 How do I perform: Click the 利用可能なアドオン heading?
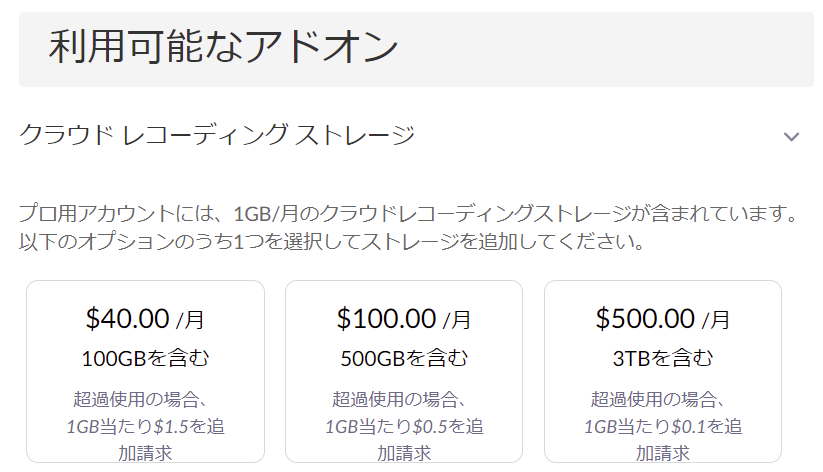tap(224, 47)
